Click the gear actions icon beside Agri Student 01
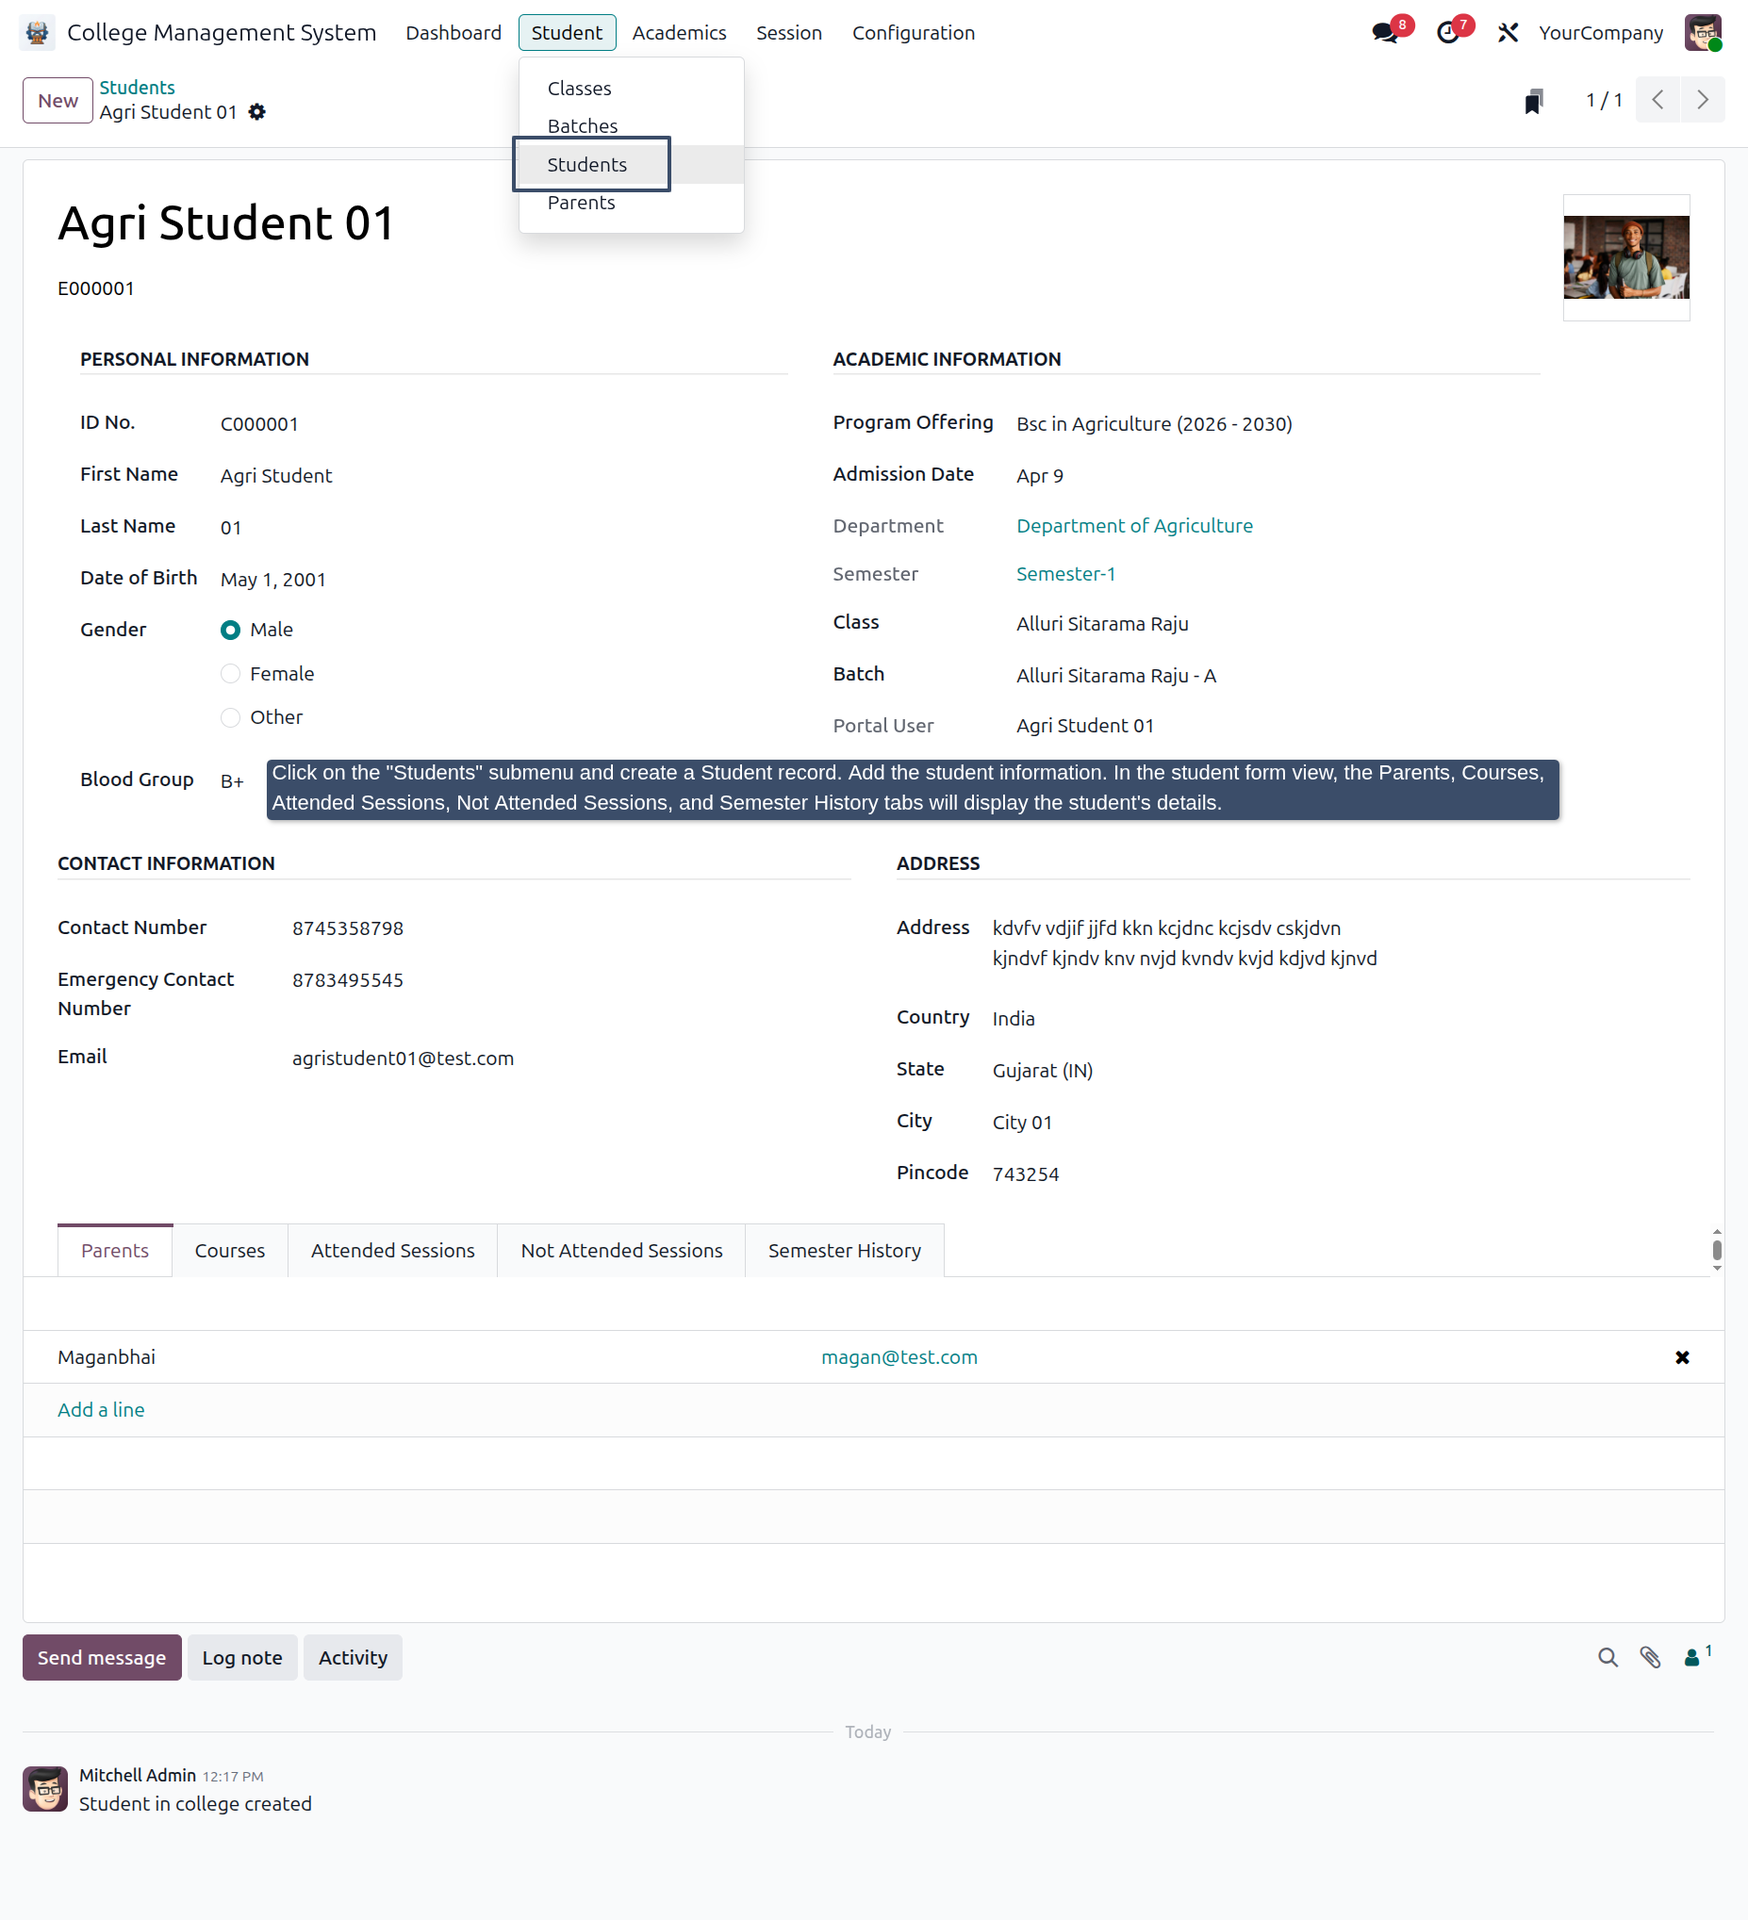This screenshot has width=1748, height=1920. 257,112
